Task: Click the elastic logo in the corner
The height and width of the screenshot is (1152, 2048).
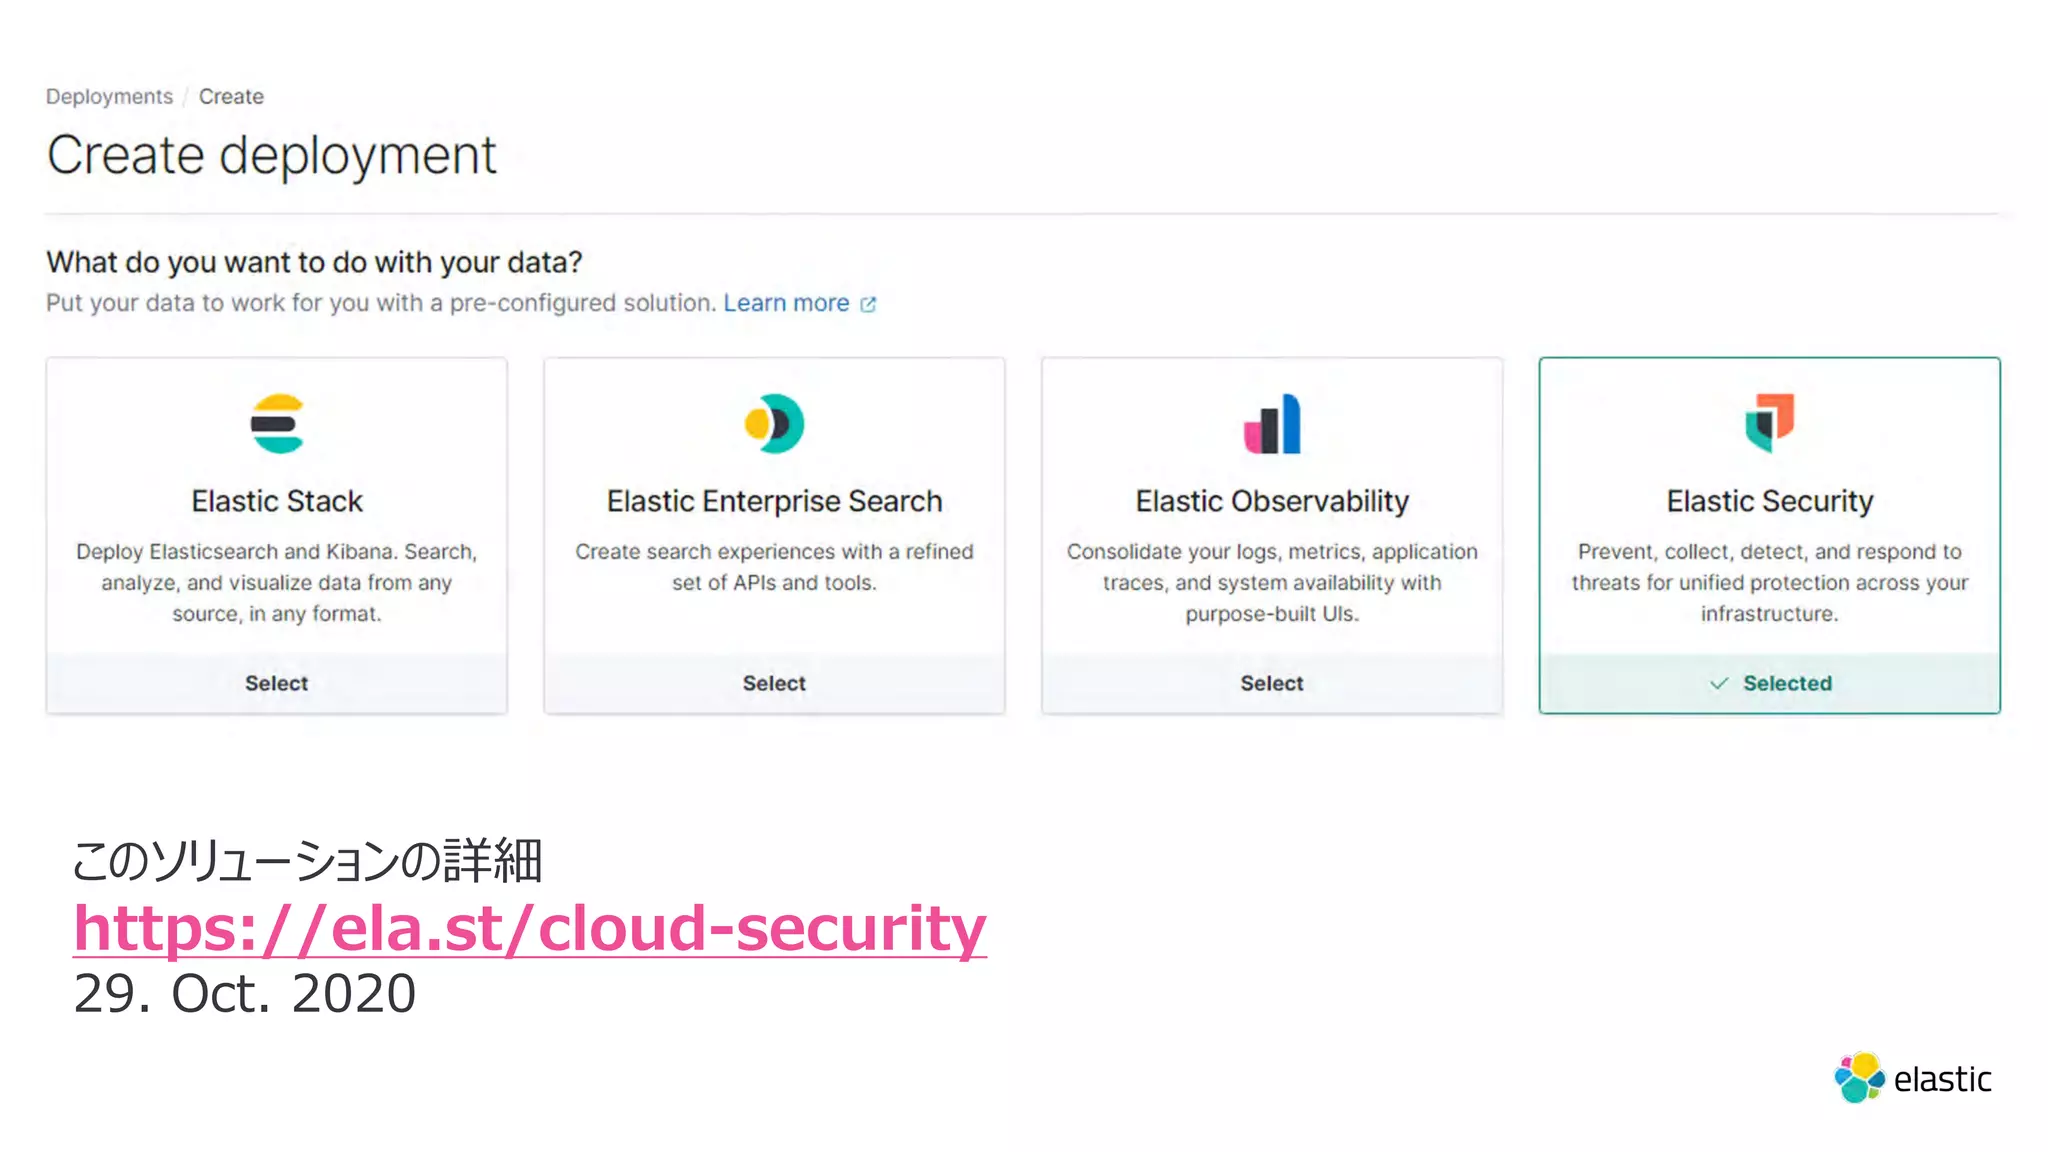Action: [1913, 1078]
